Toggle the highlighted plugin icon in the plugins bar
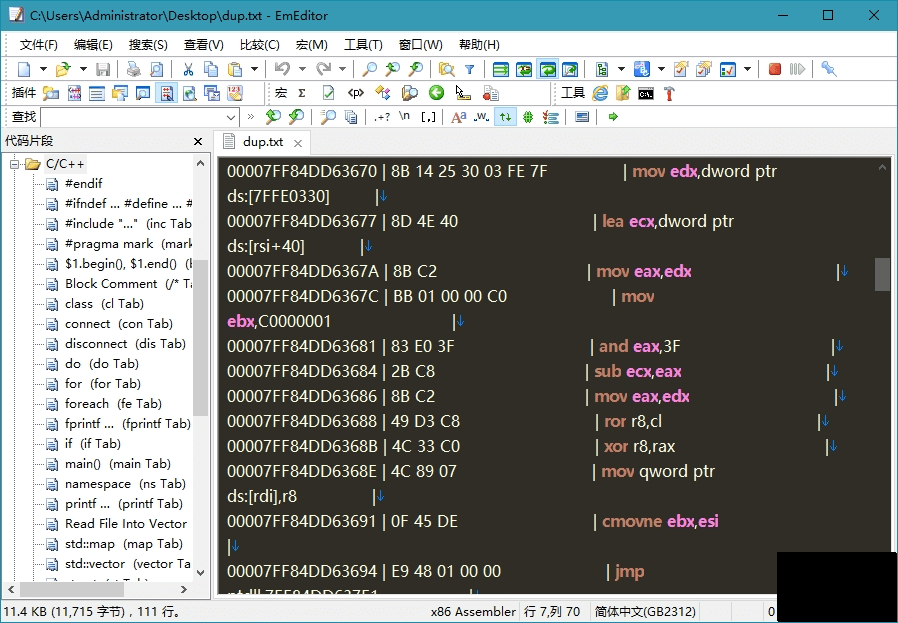 click(166, 93)
